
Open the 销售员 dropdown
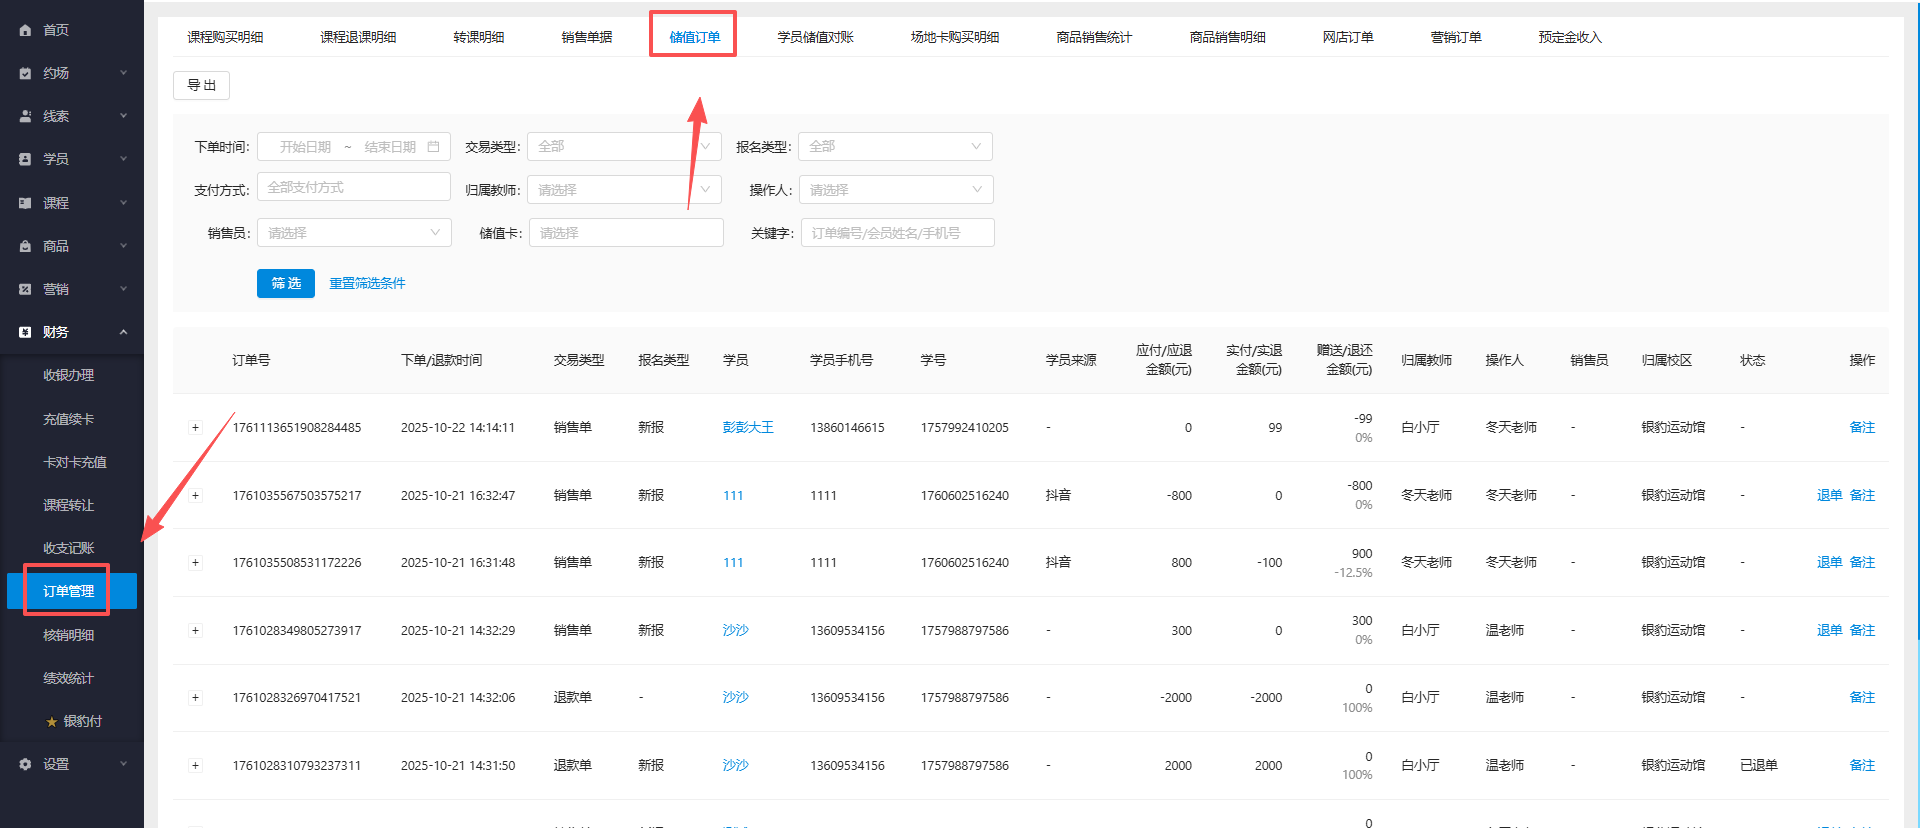point(354,233)
